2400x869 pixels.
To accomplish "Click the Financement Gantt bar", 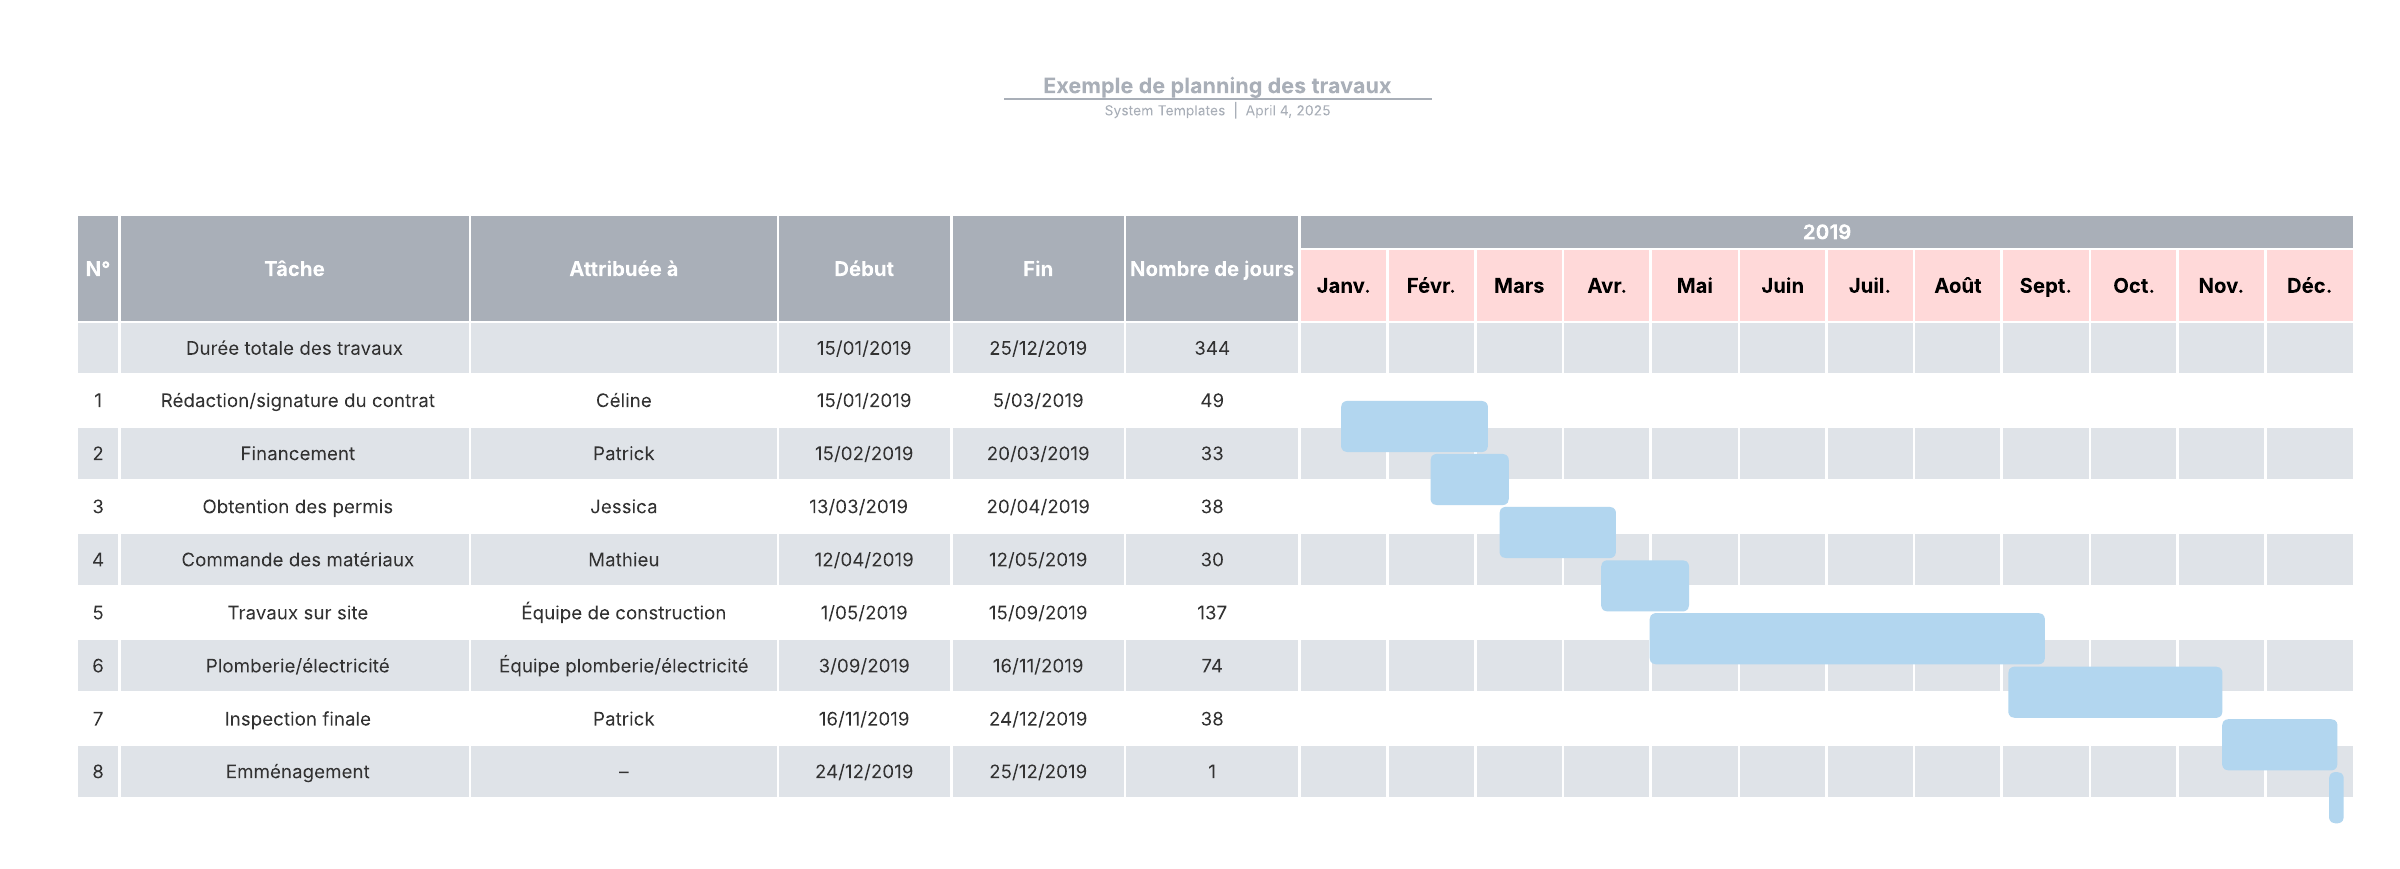I will coord(1469,479).
